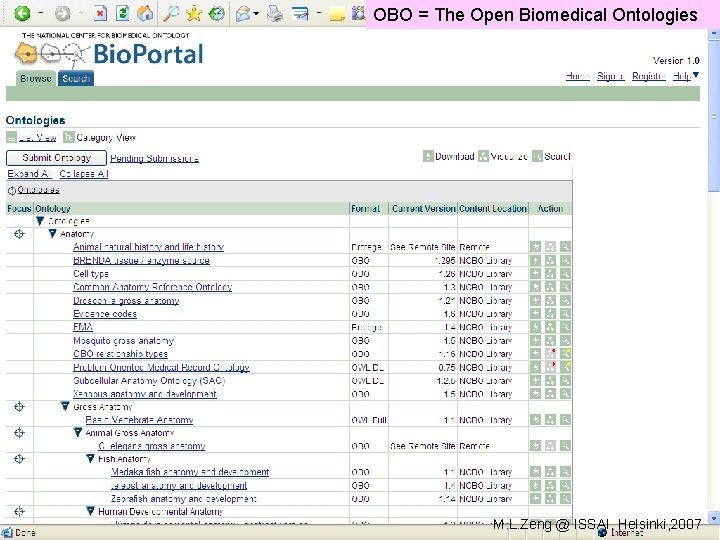Open Pending Submissions link
This screenshot has height=540, width=720.
pos(154,158)
